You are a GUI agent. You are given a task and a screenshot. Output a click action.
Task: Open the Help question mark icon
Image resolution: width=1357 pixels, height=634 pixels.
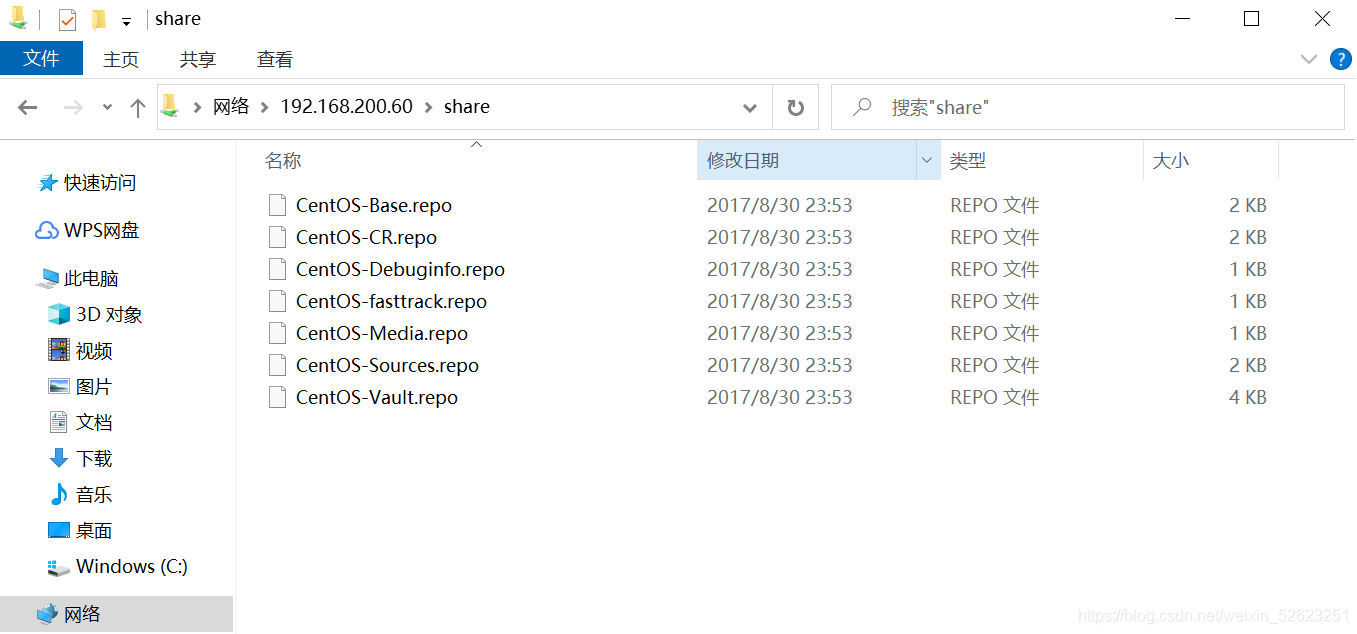pos(1340,59)
